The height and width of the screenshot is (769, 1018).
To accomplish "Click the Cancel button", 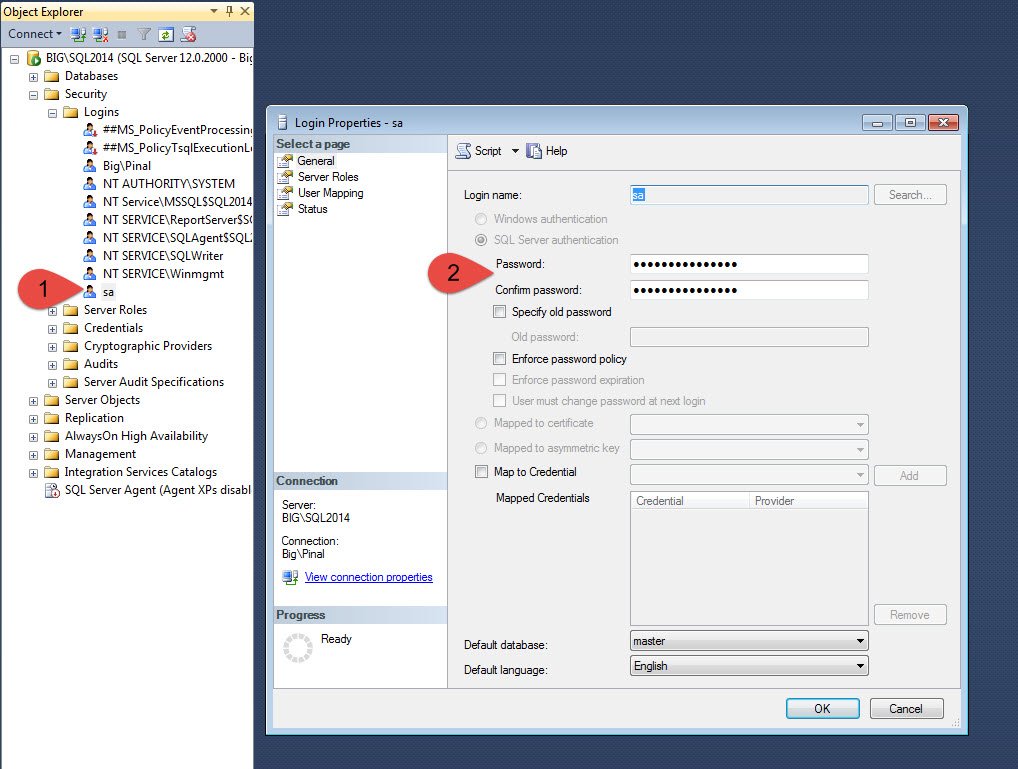I will (906, 709).
